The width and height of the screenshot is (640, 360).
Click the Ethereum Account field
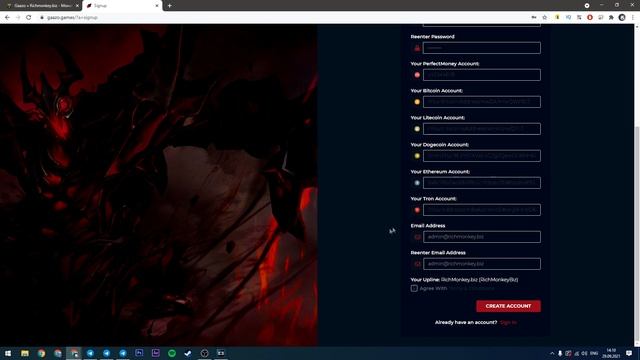(x=482, y=182)
